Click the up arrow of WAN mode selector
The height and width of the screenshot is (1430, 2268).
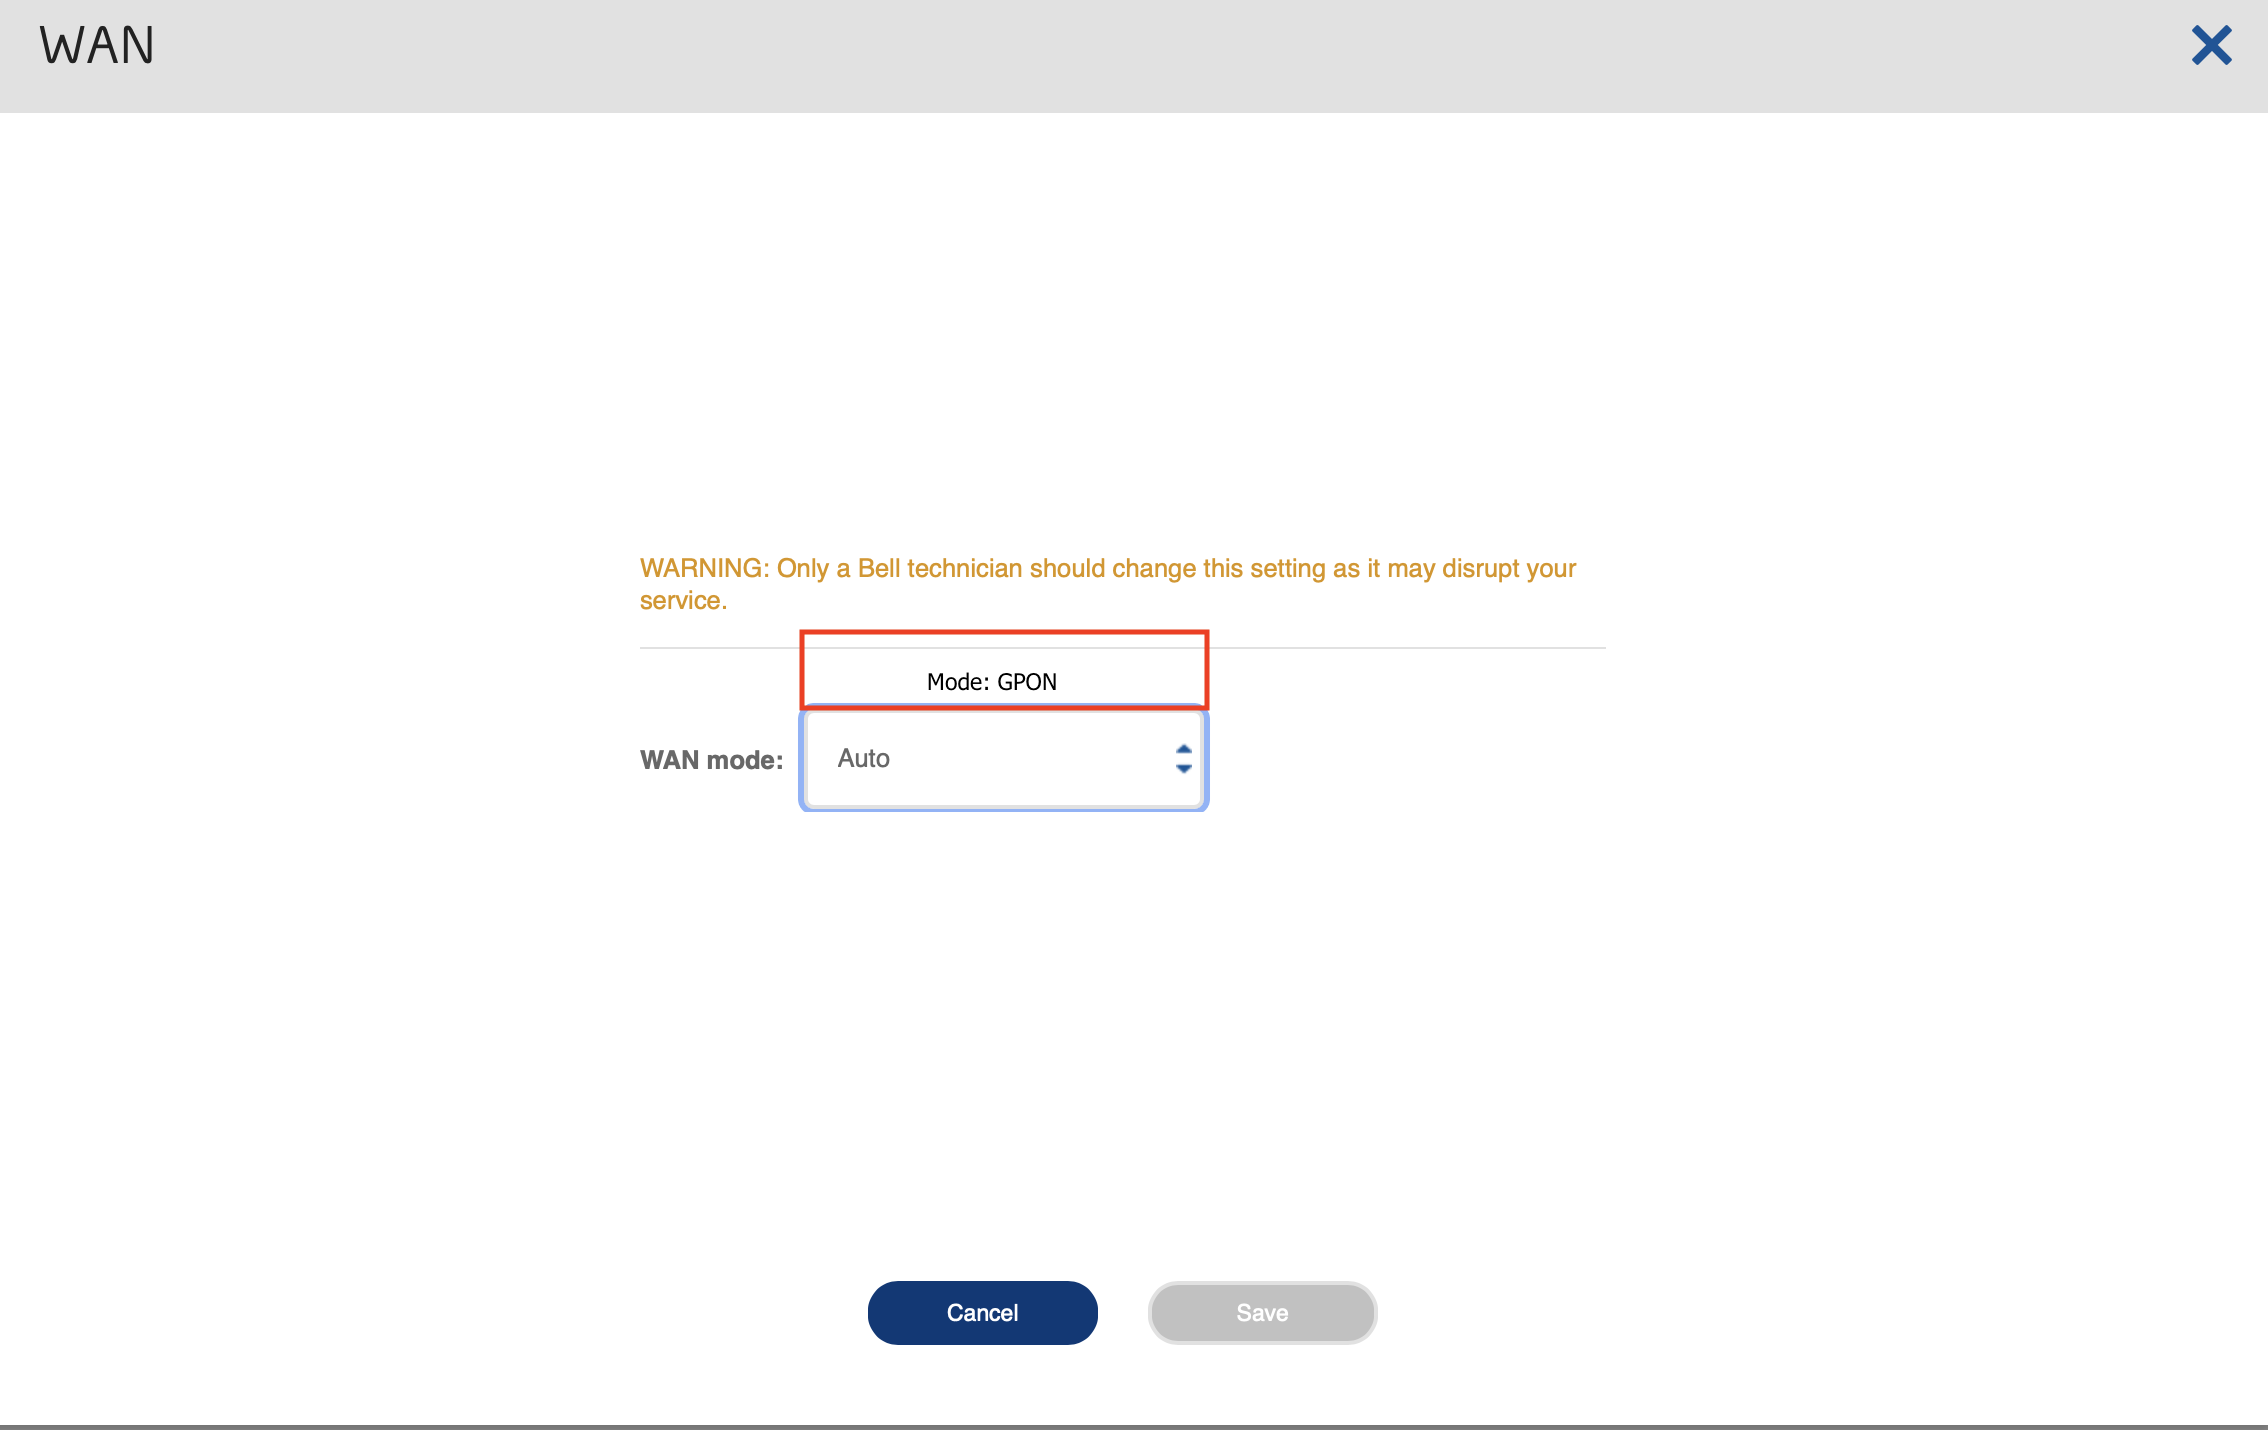[x=1183, y=749]
